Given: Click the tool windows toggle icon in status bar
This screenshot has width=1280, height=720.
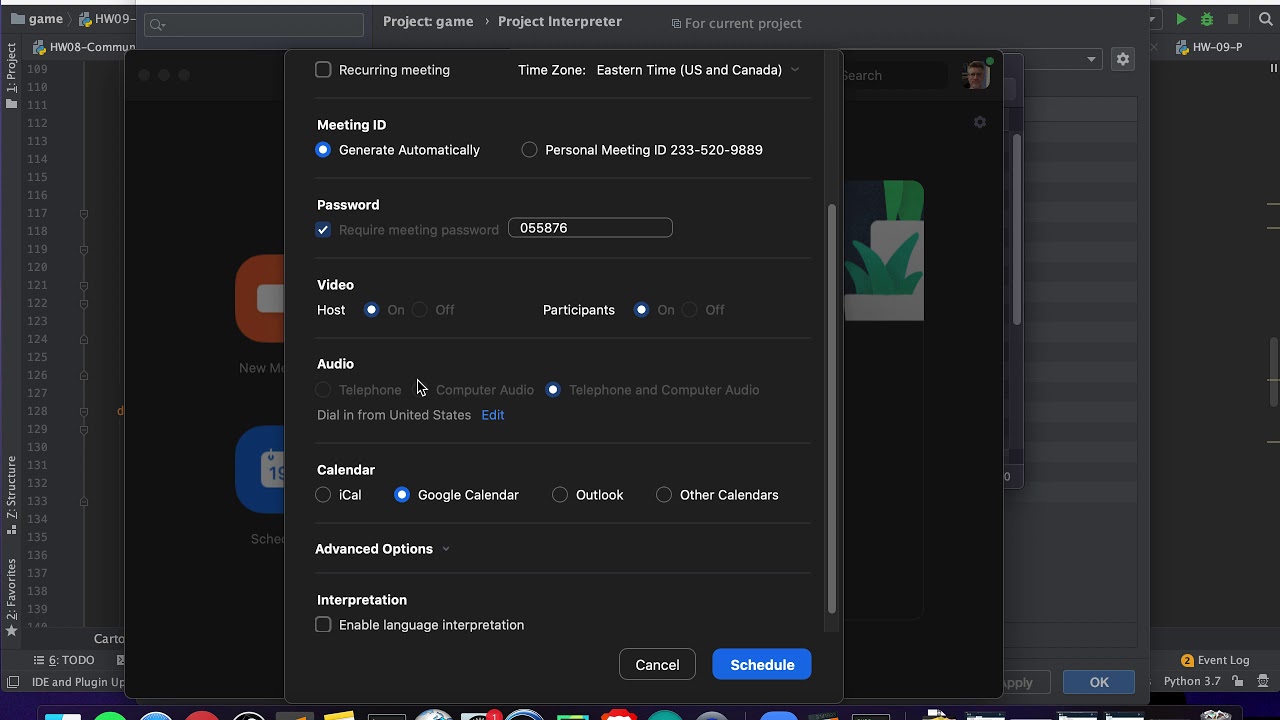Looking at the screenshot, I should pos(13,682).
